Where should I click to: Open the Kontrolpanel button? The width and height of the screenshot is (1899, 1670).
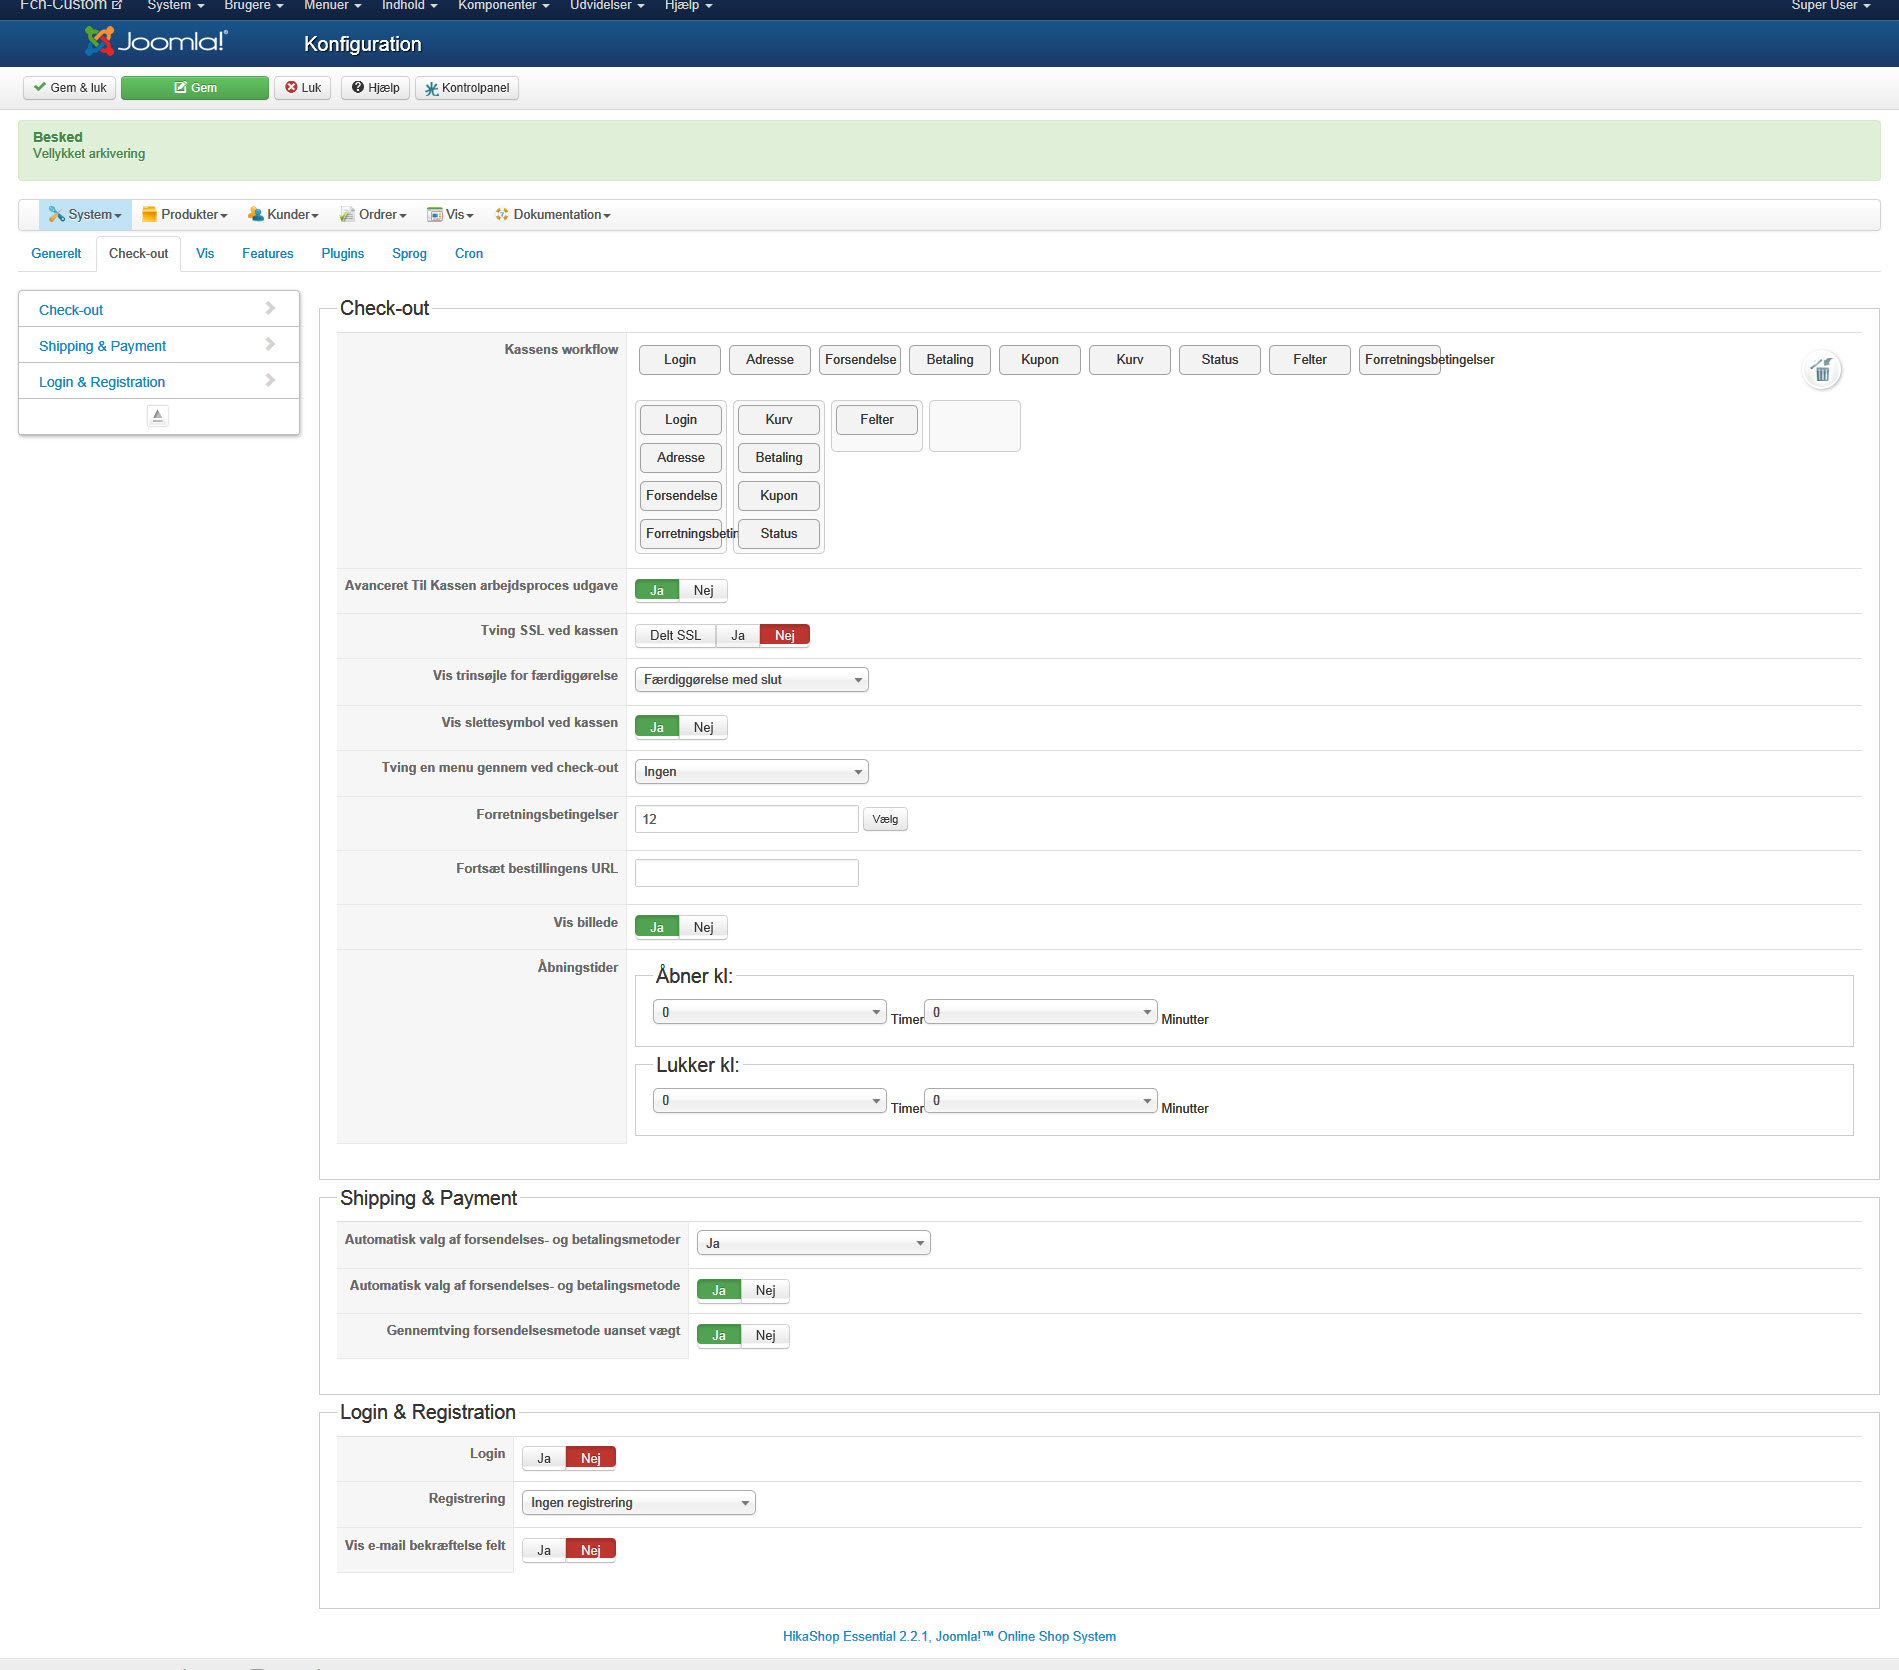click(467, 88)
